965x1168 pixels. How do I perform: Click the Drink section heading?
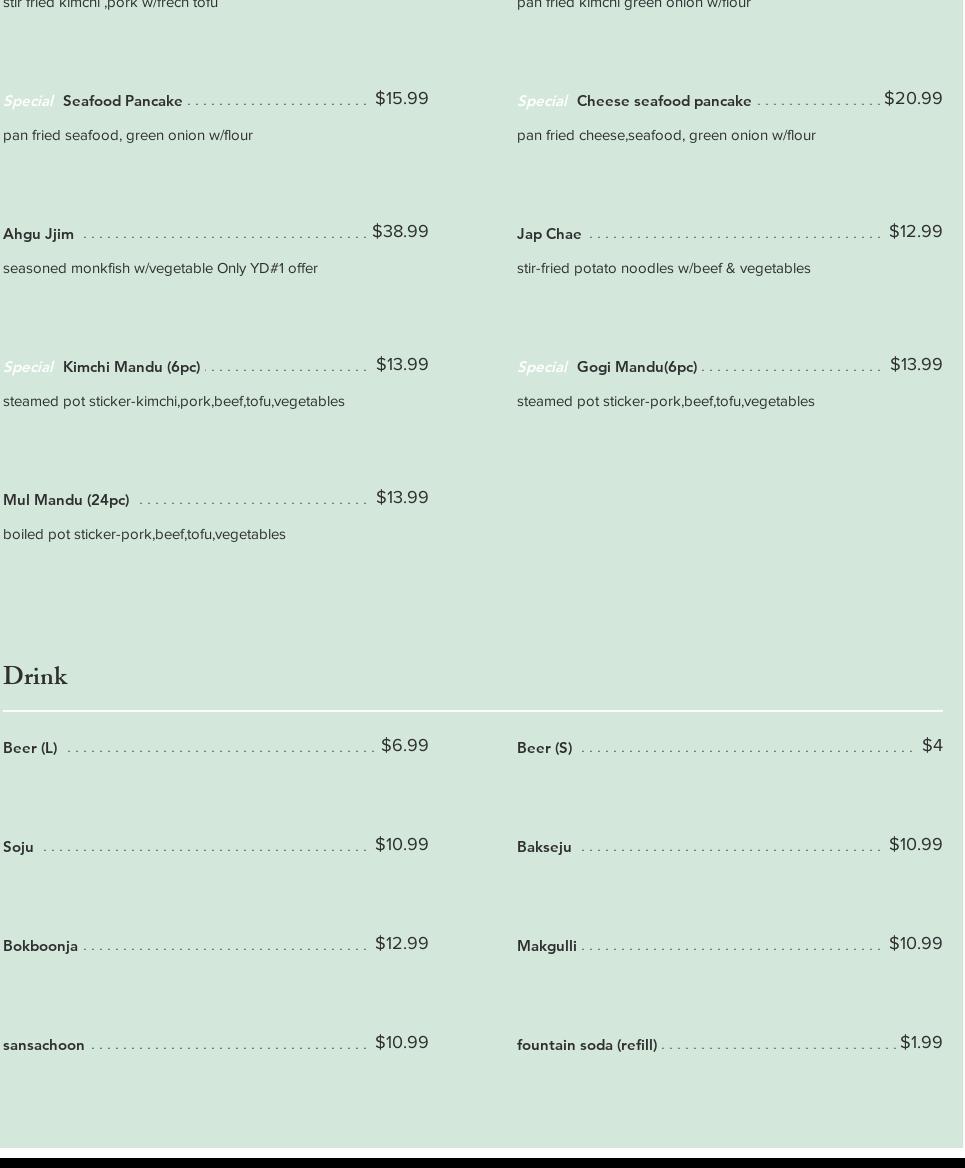coord(35,677)
